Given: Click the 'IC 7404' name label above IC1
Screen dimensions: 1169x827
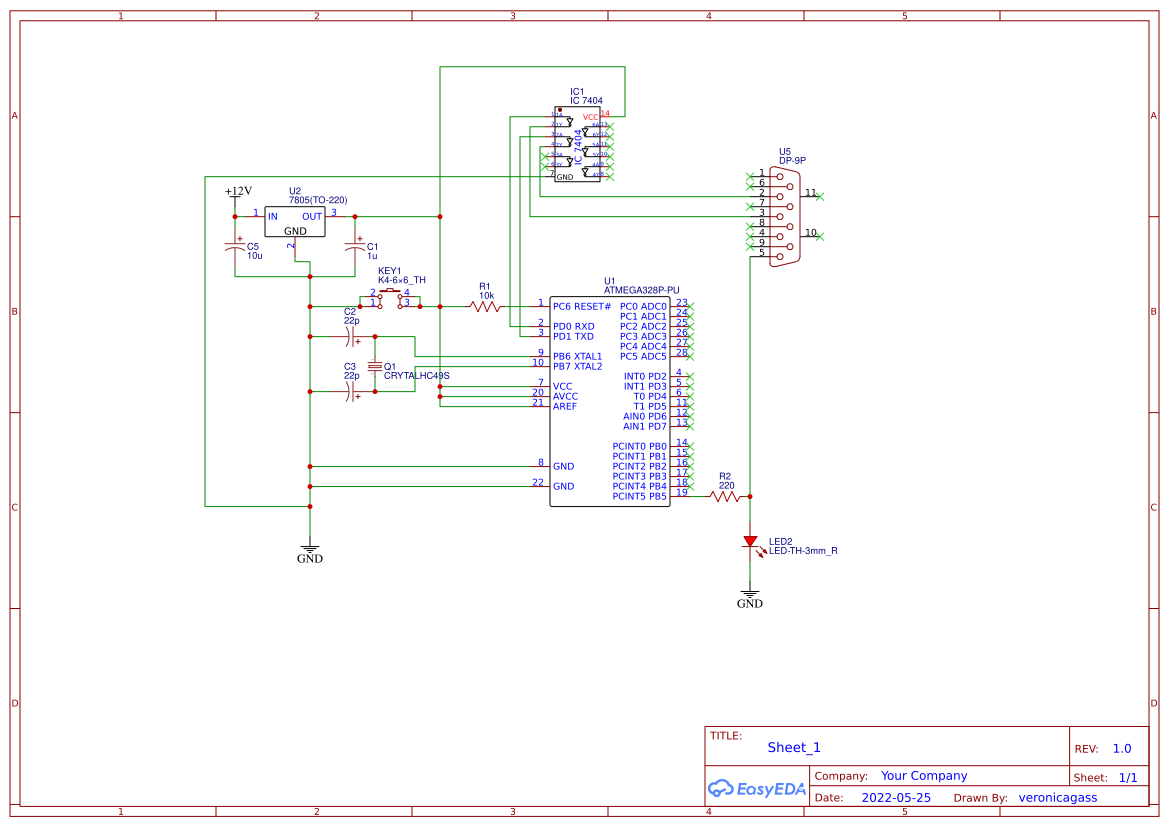Looking at the screenshot, I should 587,101.
